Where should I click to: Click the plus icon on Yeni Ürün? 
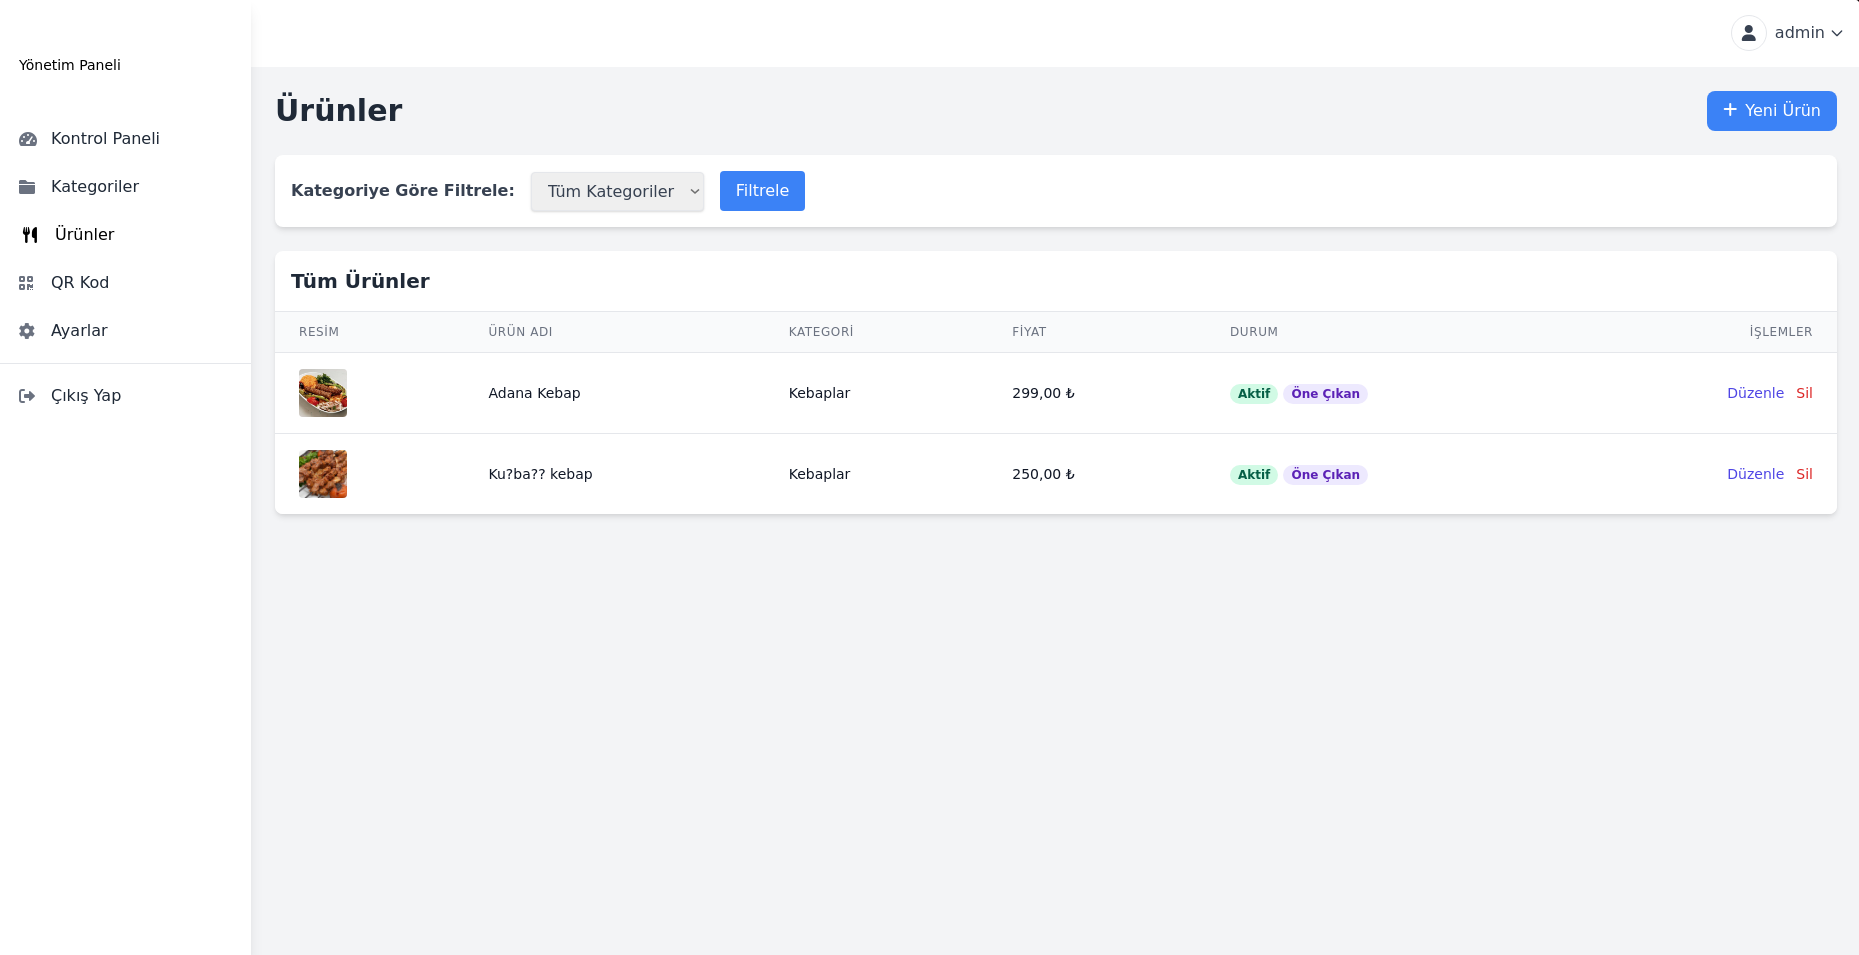point(1730,110)
